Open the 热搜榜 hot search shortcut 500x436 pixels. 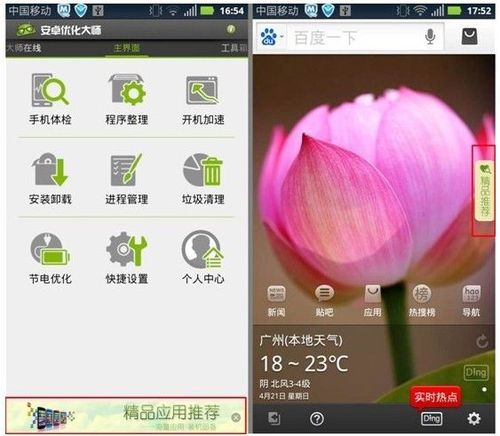pyautogui.click(x=422, y=301)
